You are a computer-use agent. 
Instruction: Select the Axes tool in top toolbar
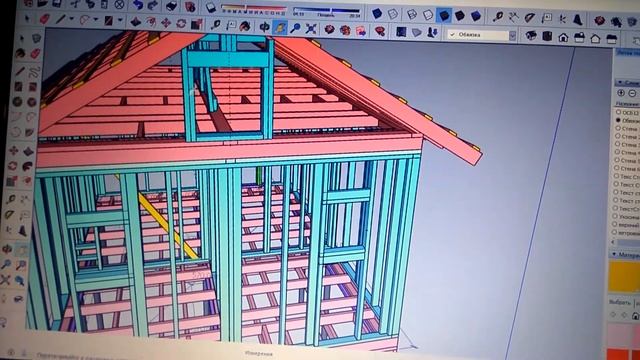click(x=562, y=18)
